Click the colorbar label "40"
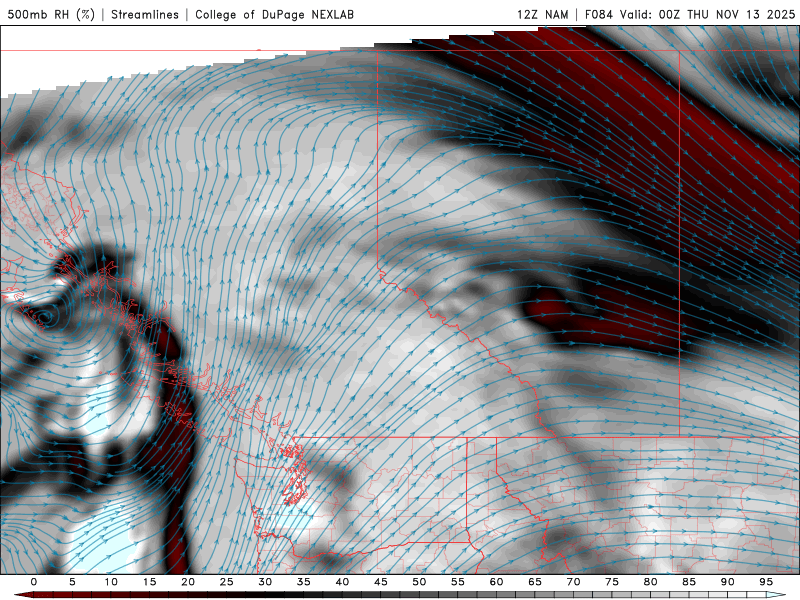Image resolution: width=800 pixels, height=600 pixels. click(x=342, y=582)
